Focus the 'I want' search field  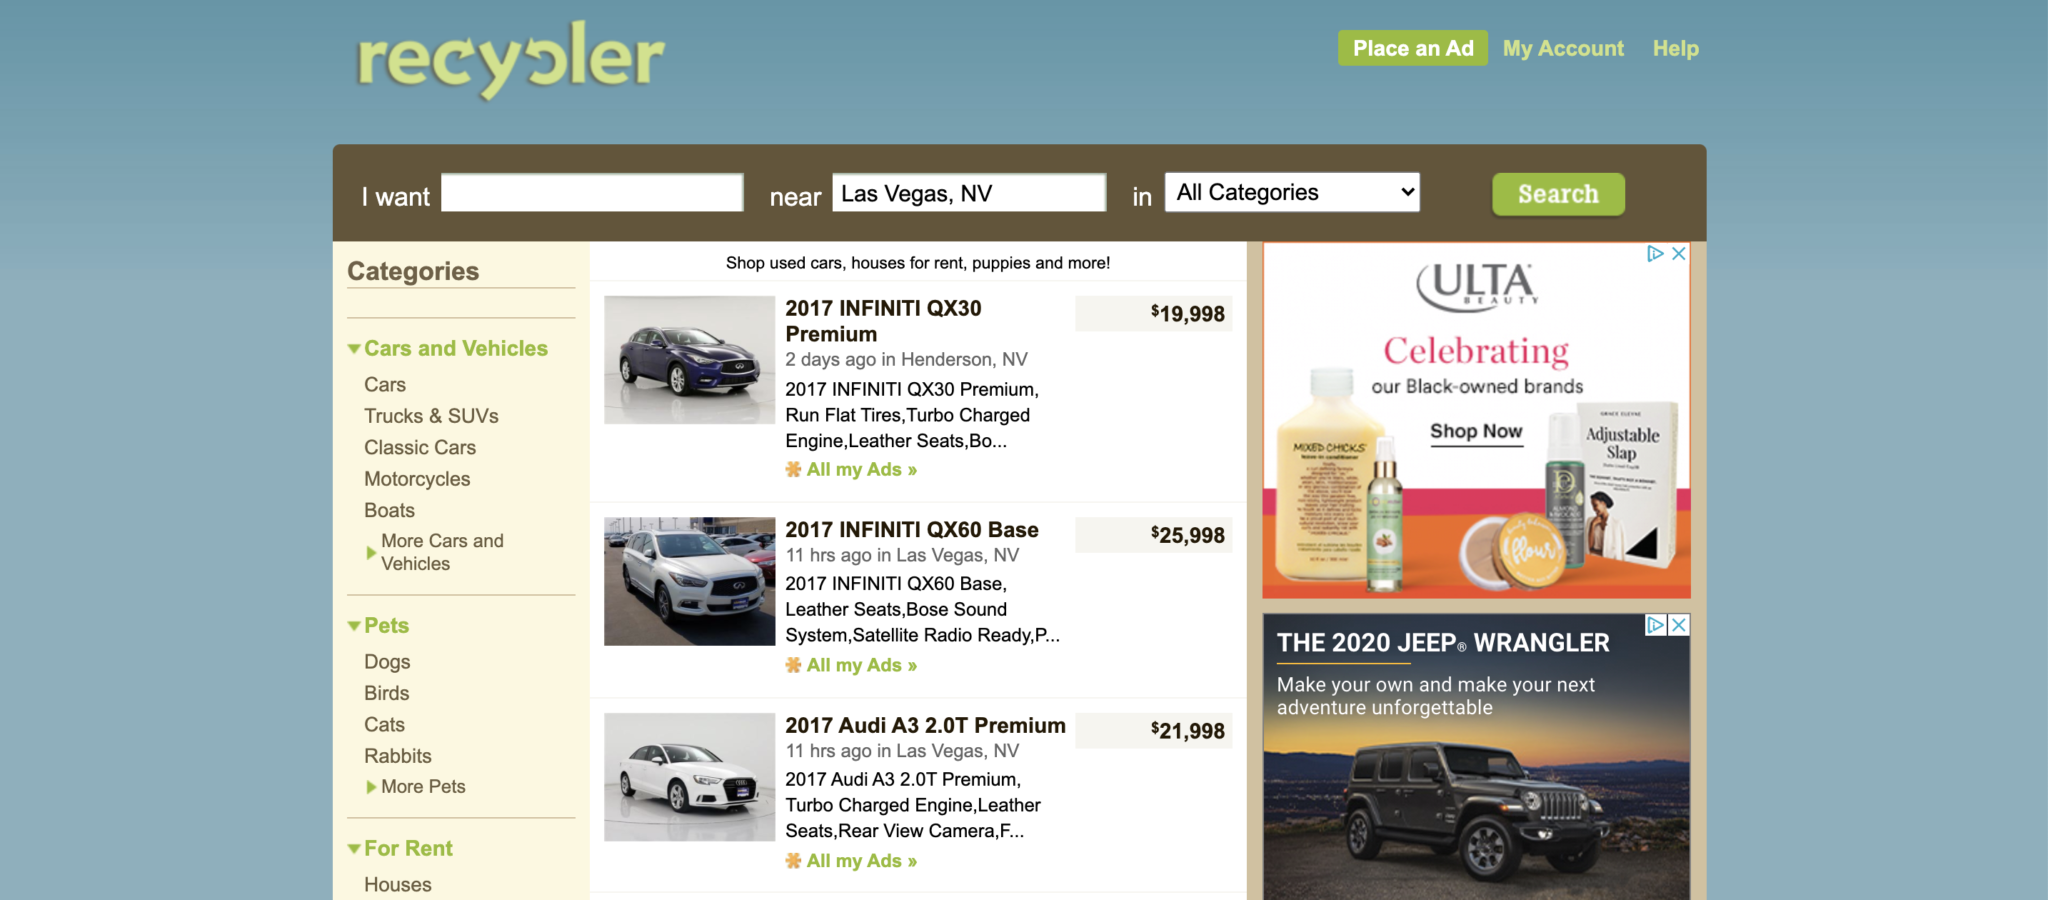pos(592,193)
